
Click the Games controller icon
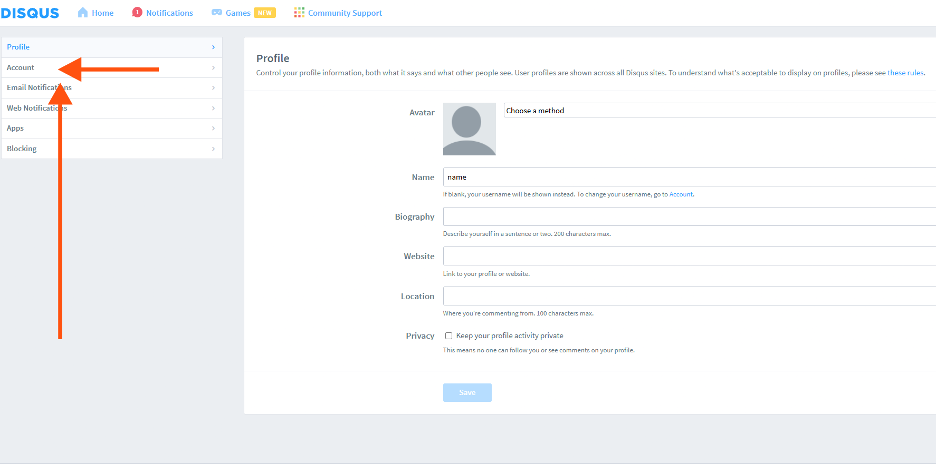[x=217, y=13]
